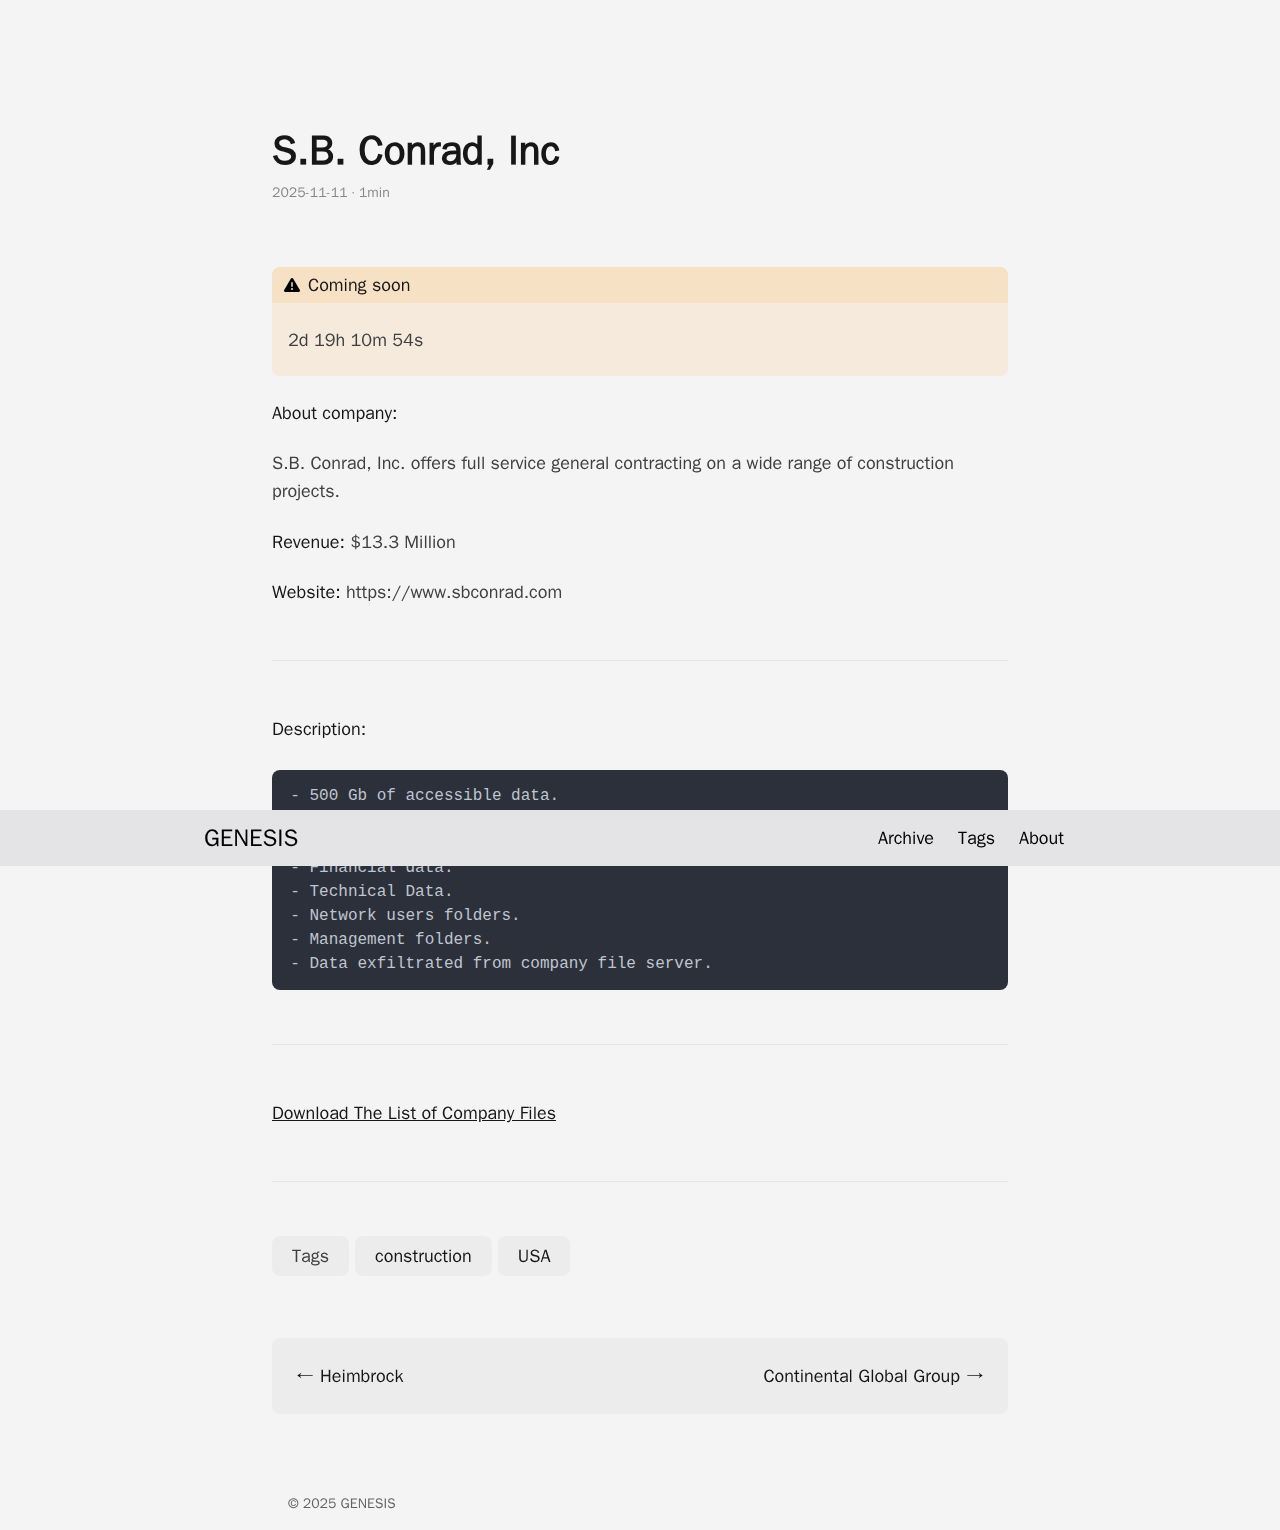Click the Coming soon banner header

tap(640, 285)
